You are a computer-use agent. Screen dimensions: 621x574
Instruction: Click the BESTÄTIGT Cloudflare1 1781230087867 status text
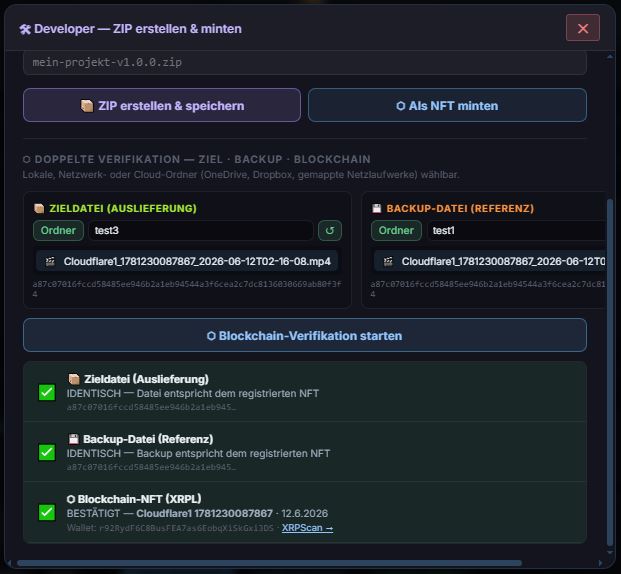[197, 513]
